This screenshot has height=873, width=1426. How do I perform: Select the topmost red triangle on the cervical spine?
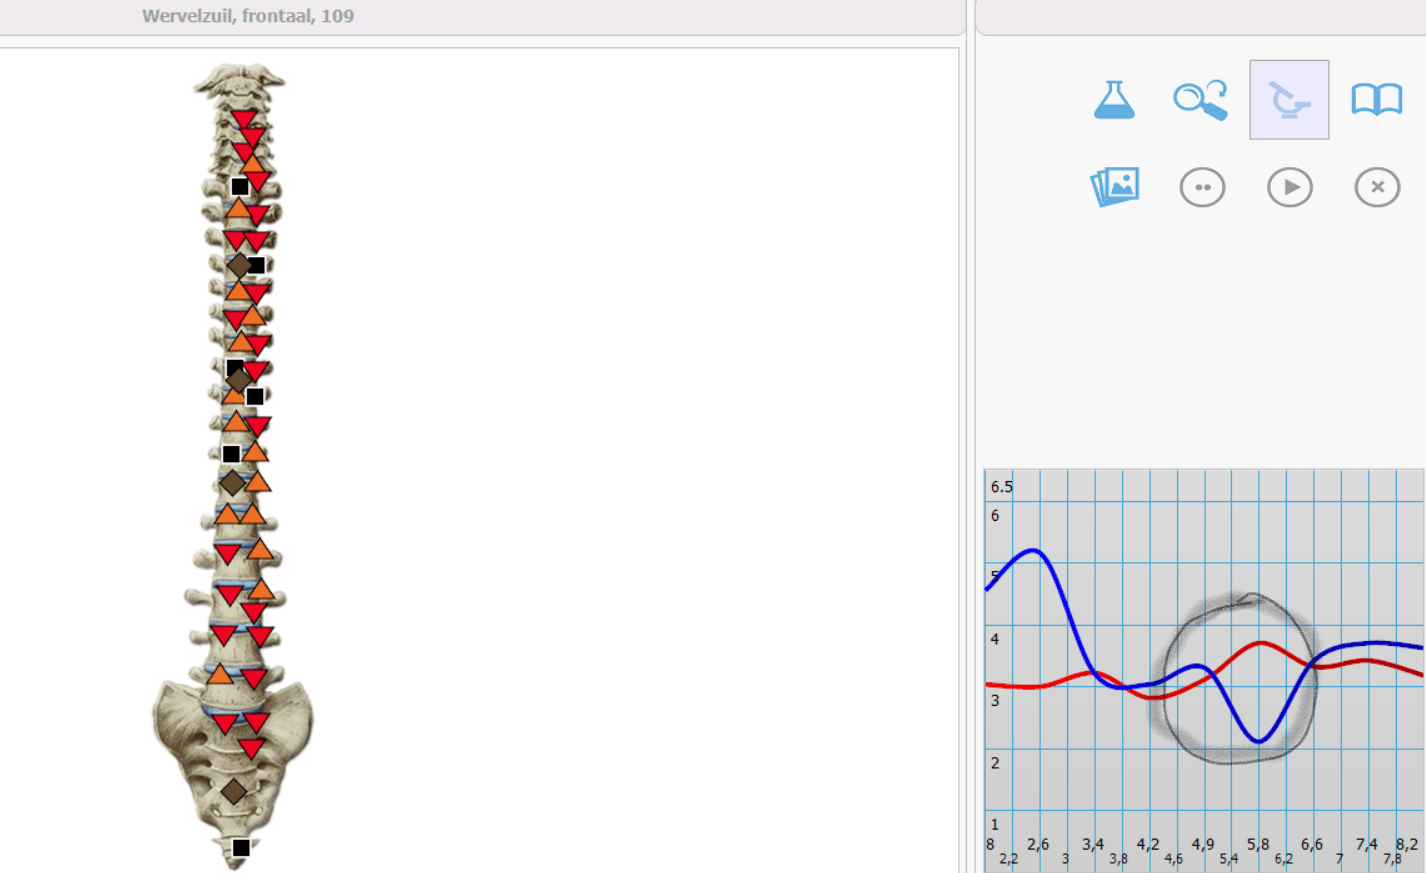[x=243, y=119]
